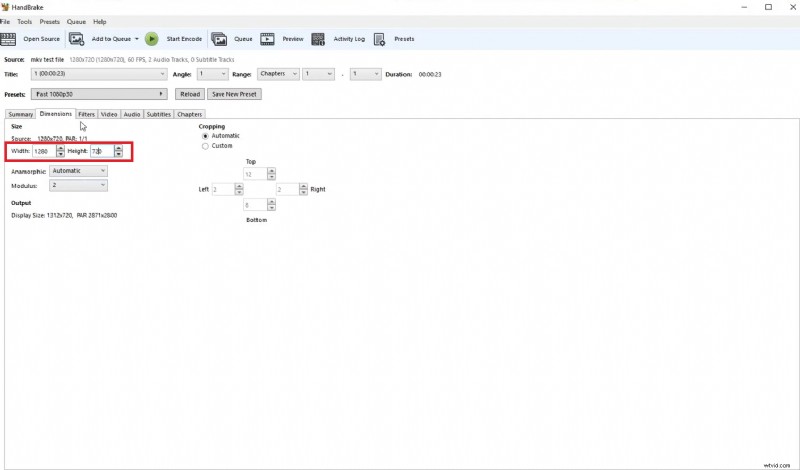
Task: Click the Preview film icon
Action: (267, 39)
